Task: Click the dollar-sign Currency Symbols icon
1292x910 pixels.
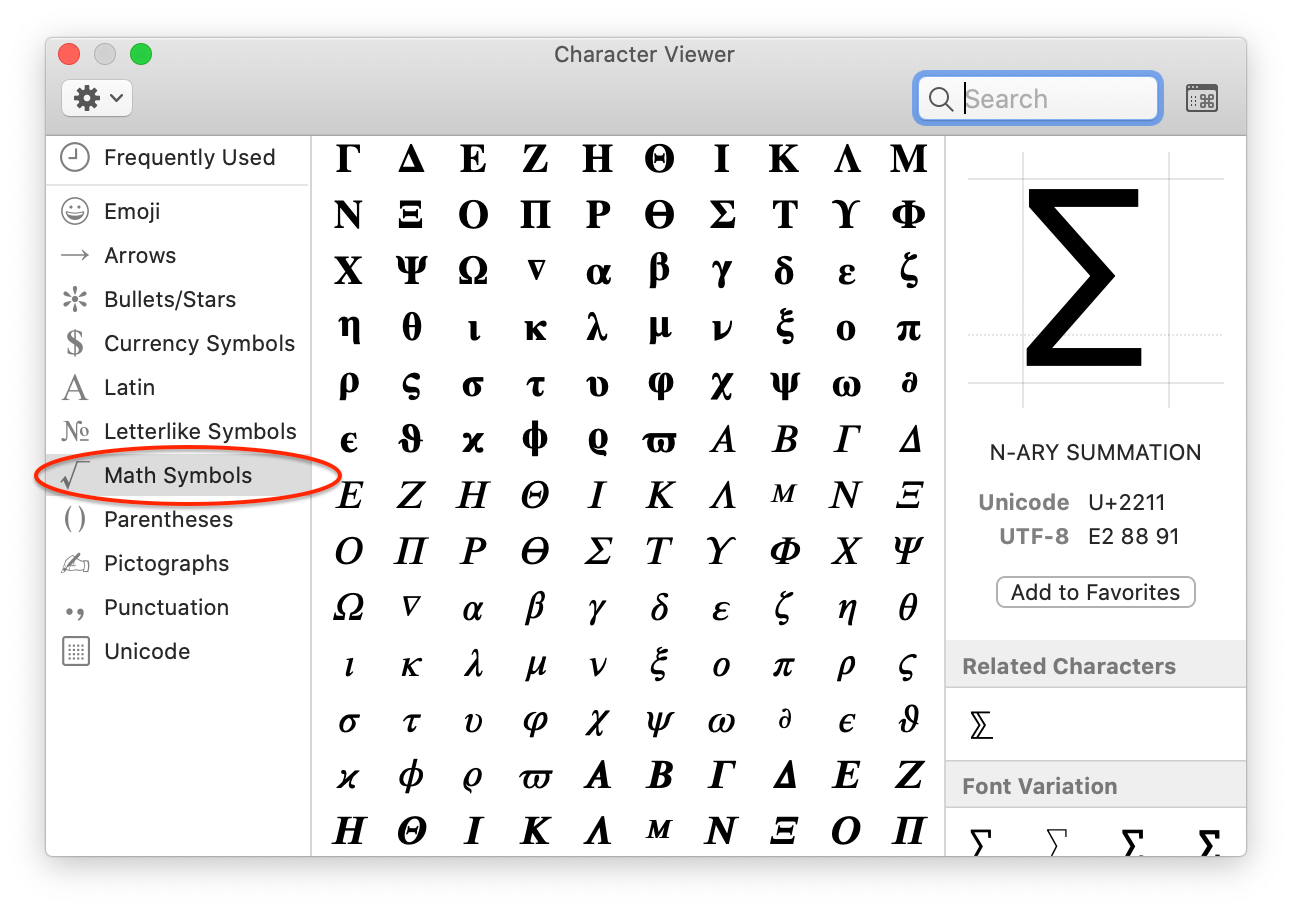Action: point(72,343)
